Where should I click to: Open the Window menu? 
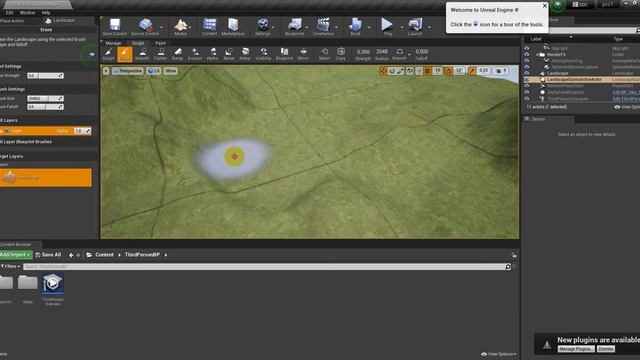[x=27, y=13]
